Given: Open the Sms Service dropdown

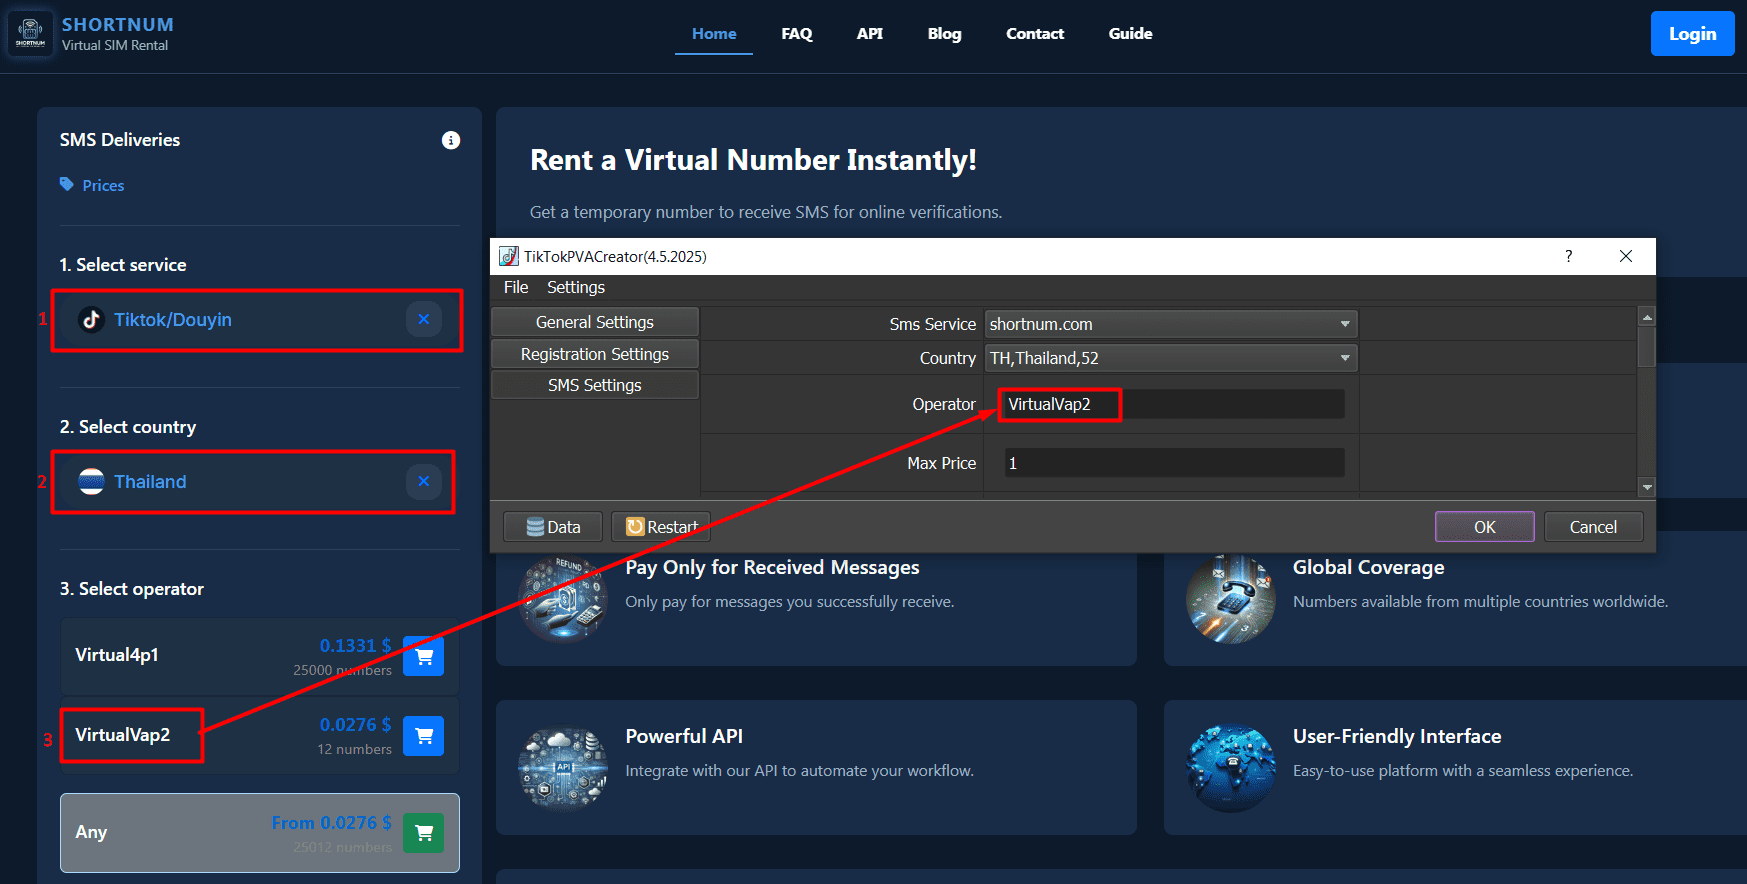Looking at the screenshot, I should pyautogui.click(x=1171, y=324).
